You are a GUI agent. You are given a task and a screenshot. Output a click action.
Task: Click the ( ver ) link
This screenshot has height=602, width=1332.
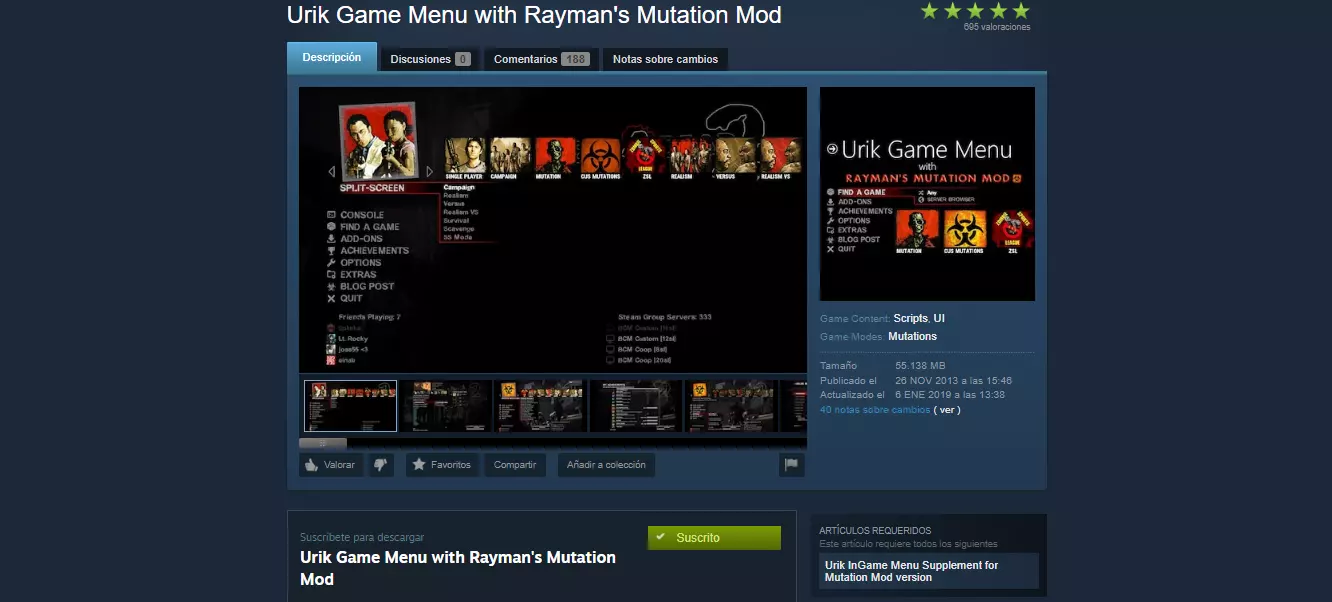point(947,410)
